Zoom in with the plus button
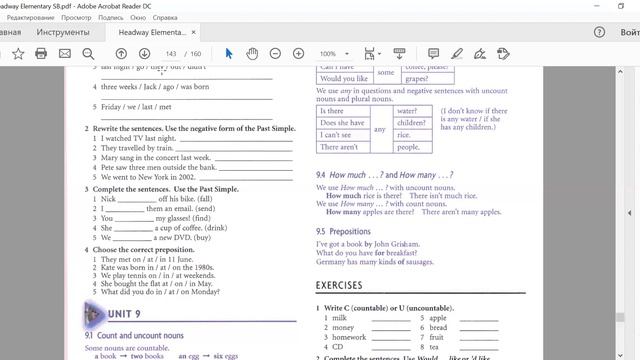The height and width of the screenshot is (360, 640). coord(299,53)
